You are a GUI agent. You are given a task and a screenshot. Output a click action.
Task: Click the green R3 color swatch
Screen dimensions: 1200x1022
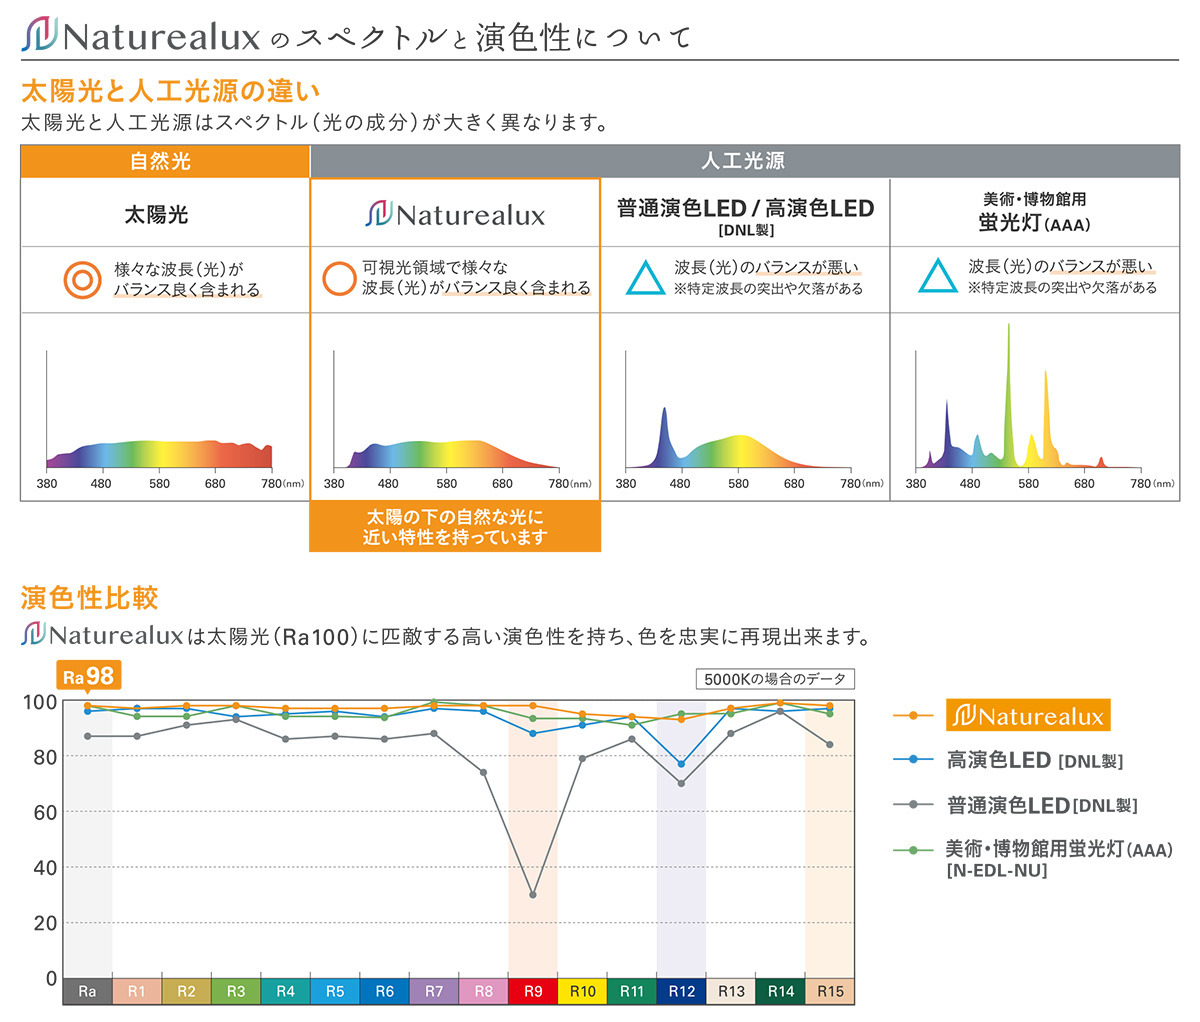pyautogui.click(x=236, y=991)
